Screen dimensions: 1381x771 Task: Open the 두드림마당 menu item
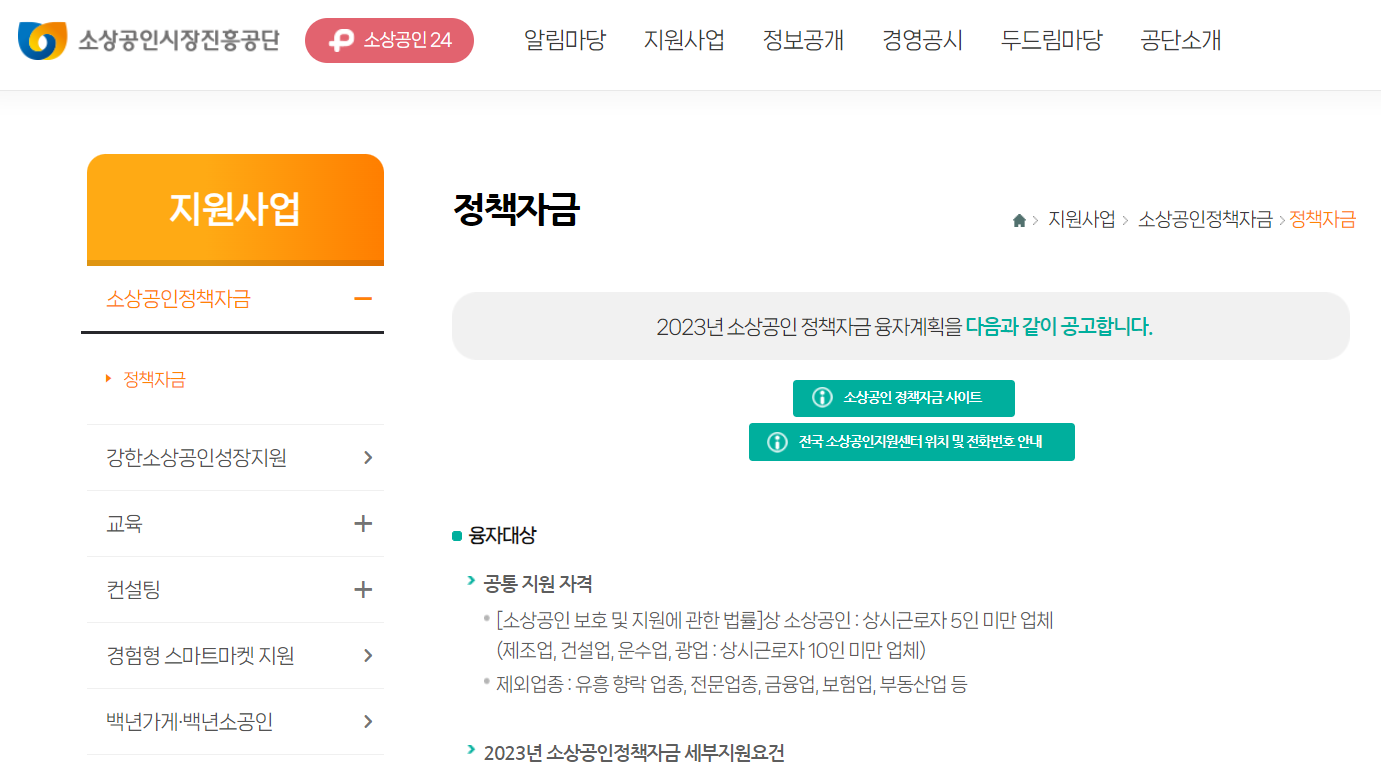(1051, 40)
